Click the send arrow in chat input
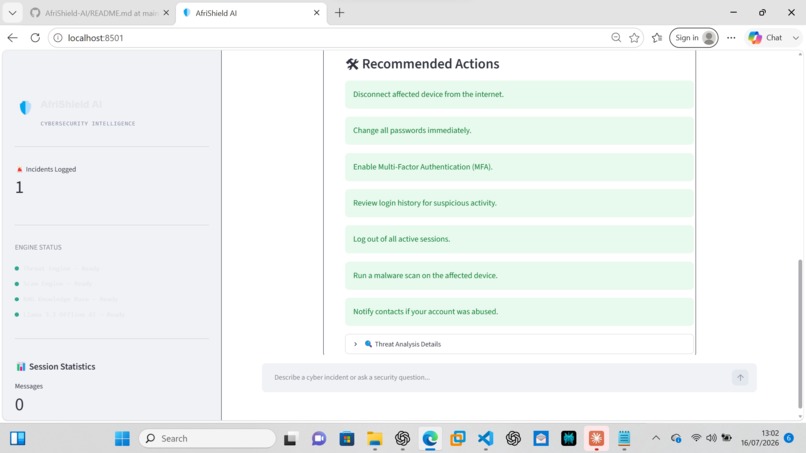 (x=740, y=377)
